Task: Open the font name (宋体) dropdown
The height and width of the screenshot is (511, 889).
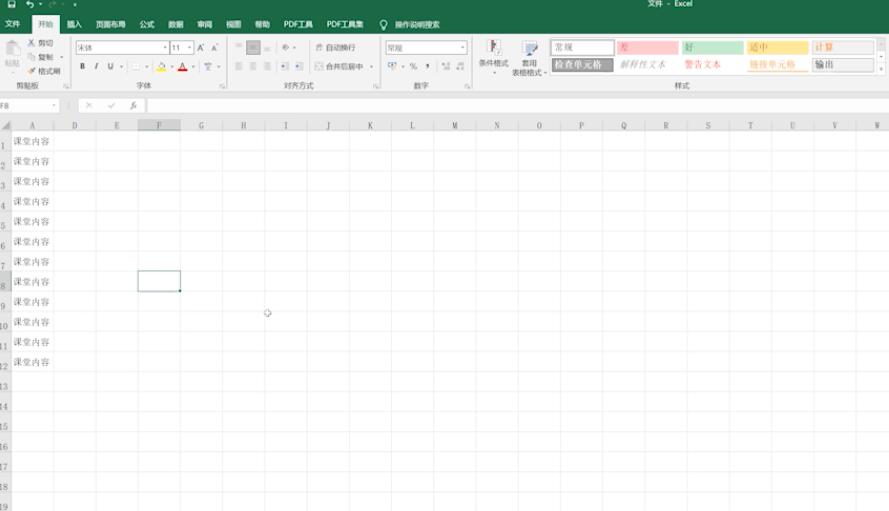Action: 165,48
